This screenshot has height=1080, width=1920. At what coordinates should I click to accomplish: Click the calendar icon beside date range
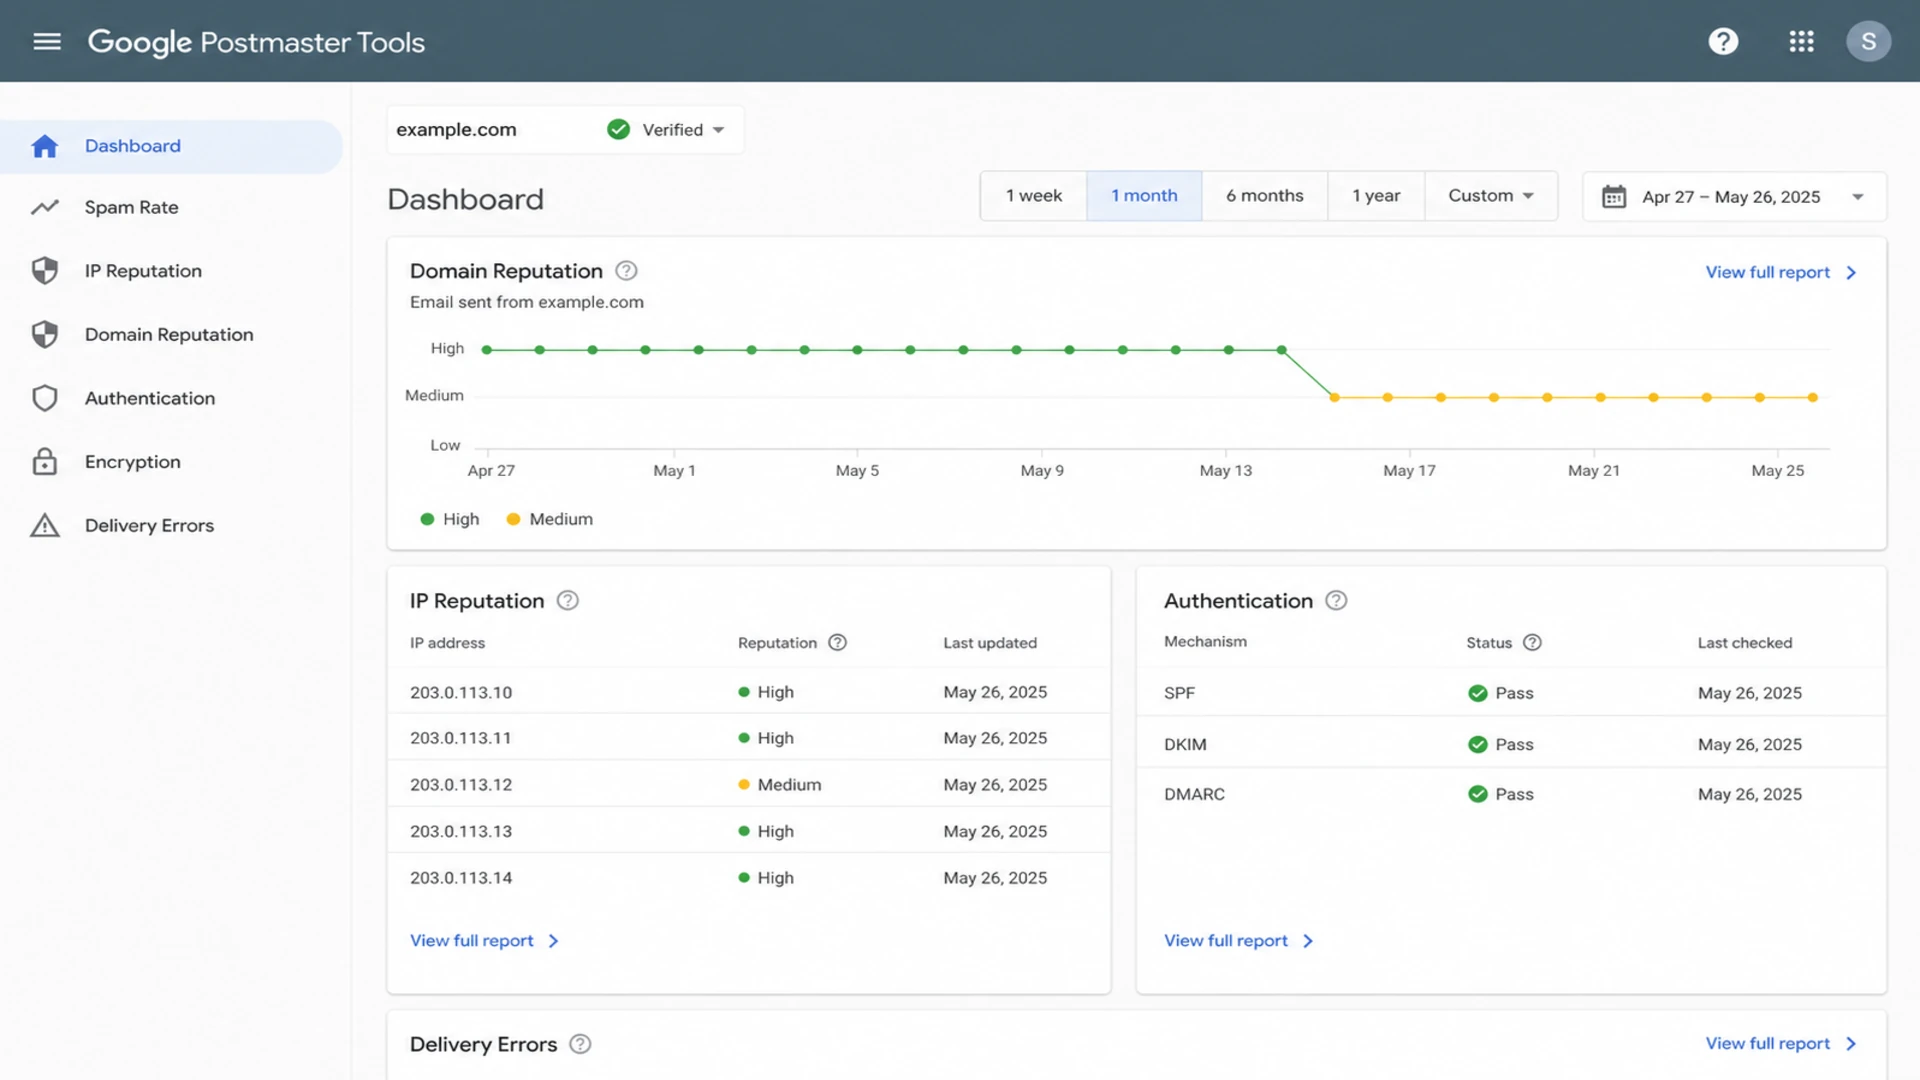point(1613,196)
